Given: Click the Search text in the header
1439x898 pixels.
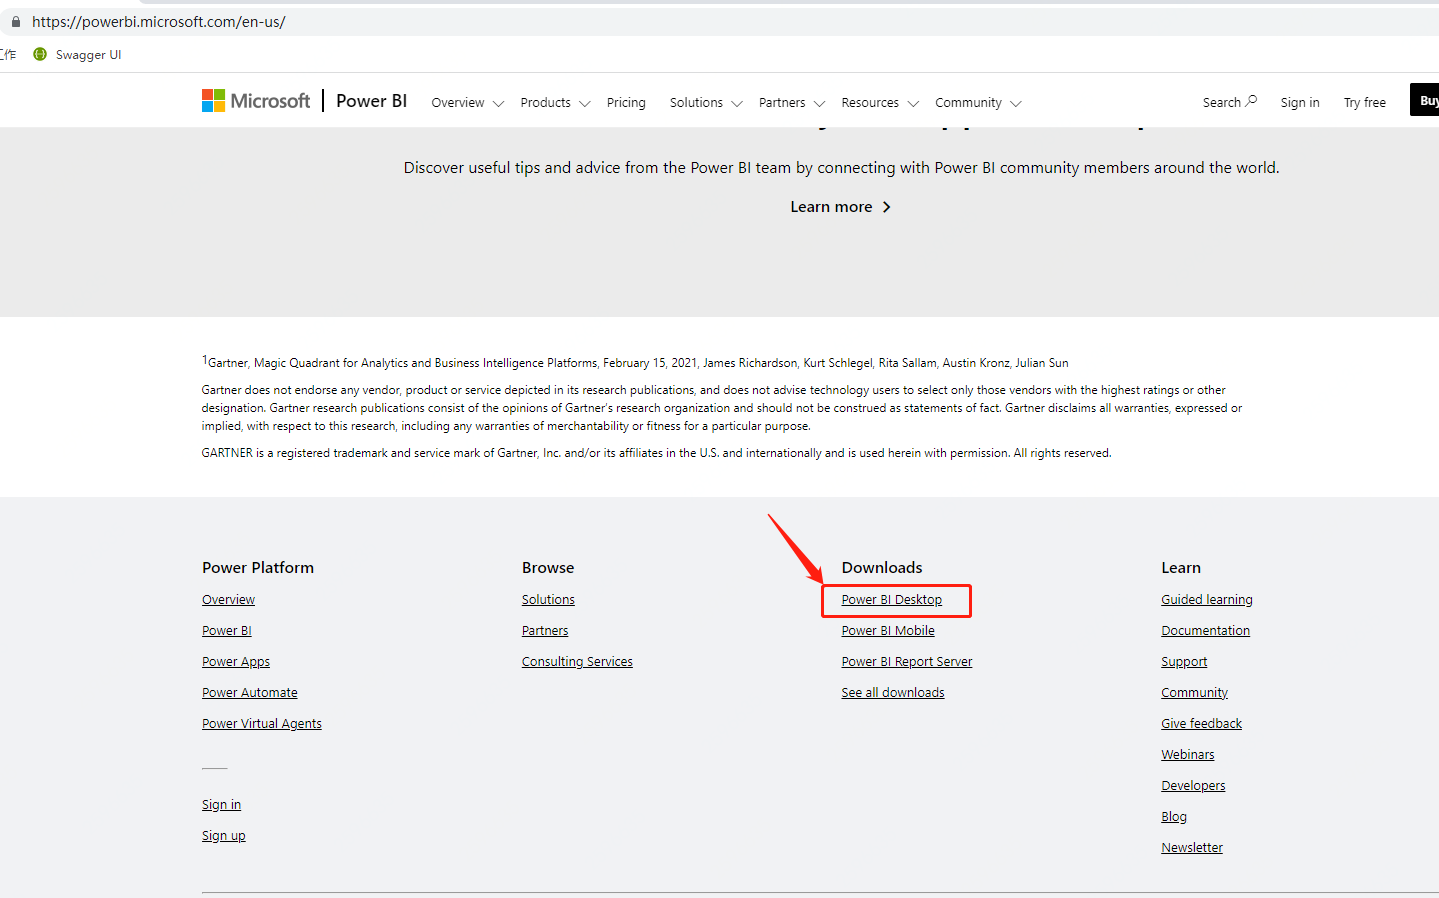Looking at the screenshot, I should pyautogui.click(x=1222, y=103).
